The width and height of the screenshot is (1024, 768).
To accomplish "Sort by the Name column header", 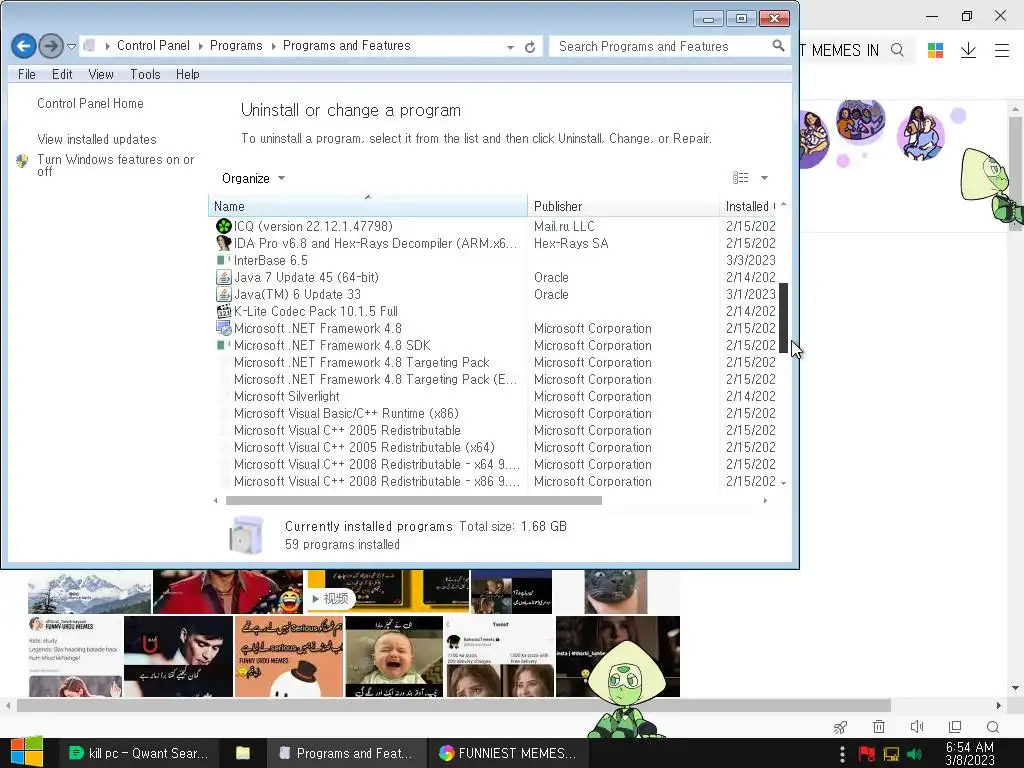I will point(368,206).
